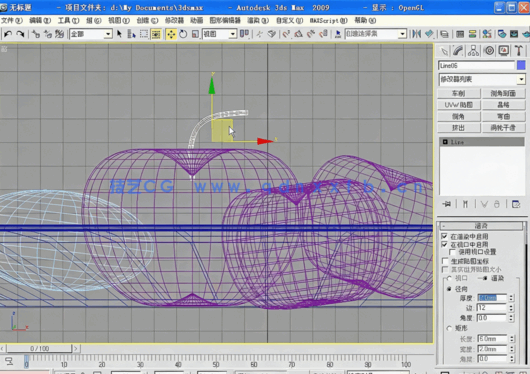Select the 矩形 radio option

(x=449, y=328)
